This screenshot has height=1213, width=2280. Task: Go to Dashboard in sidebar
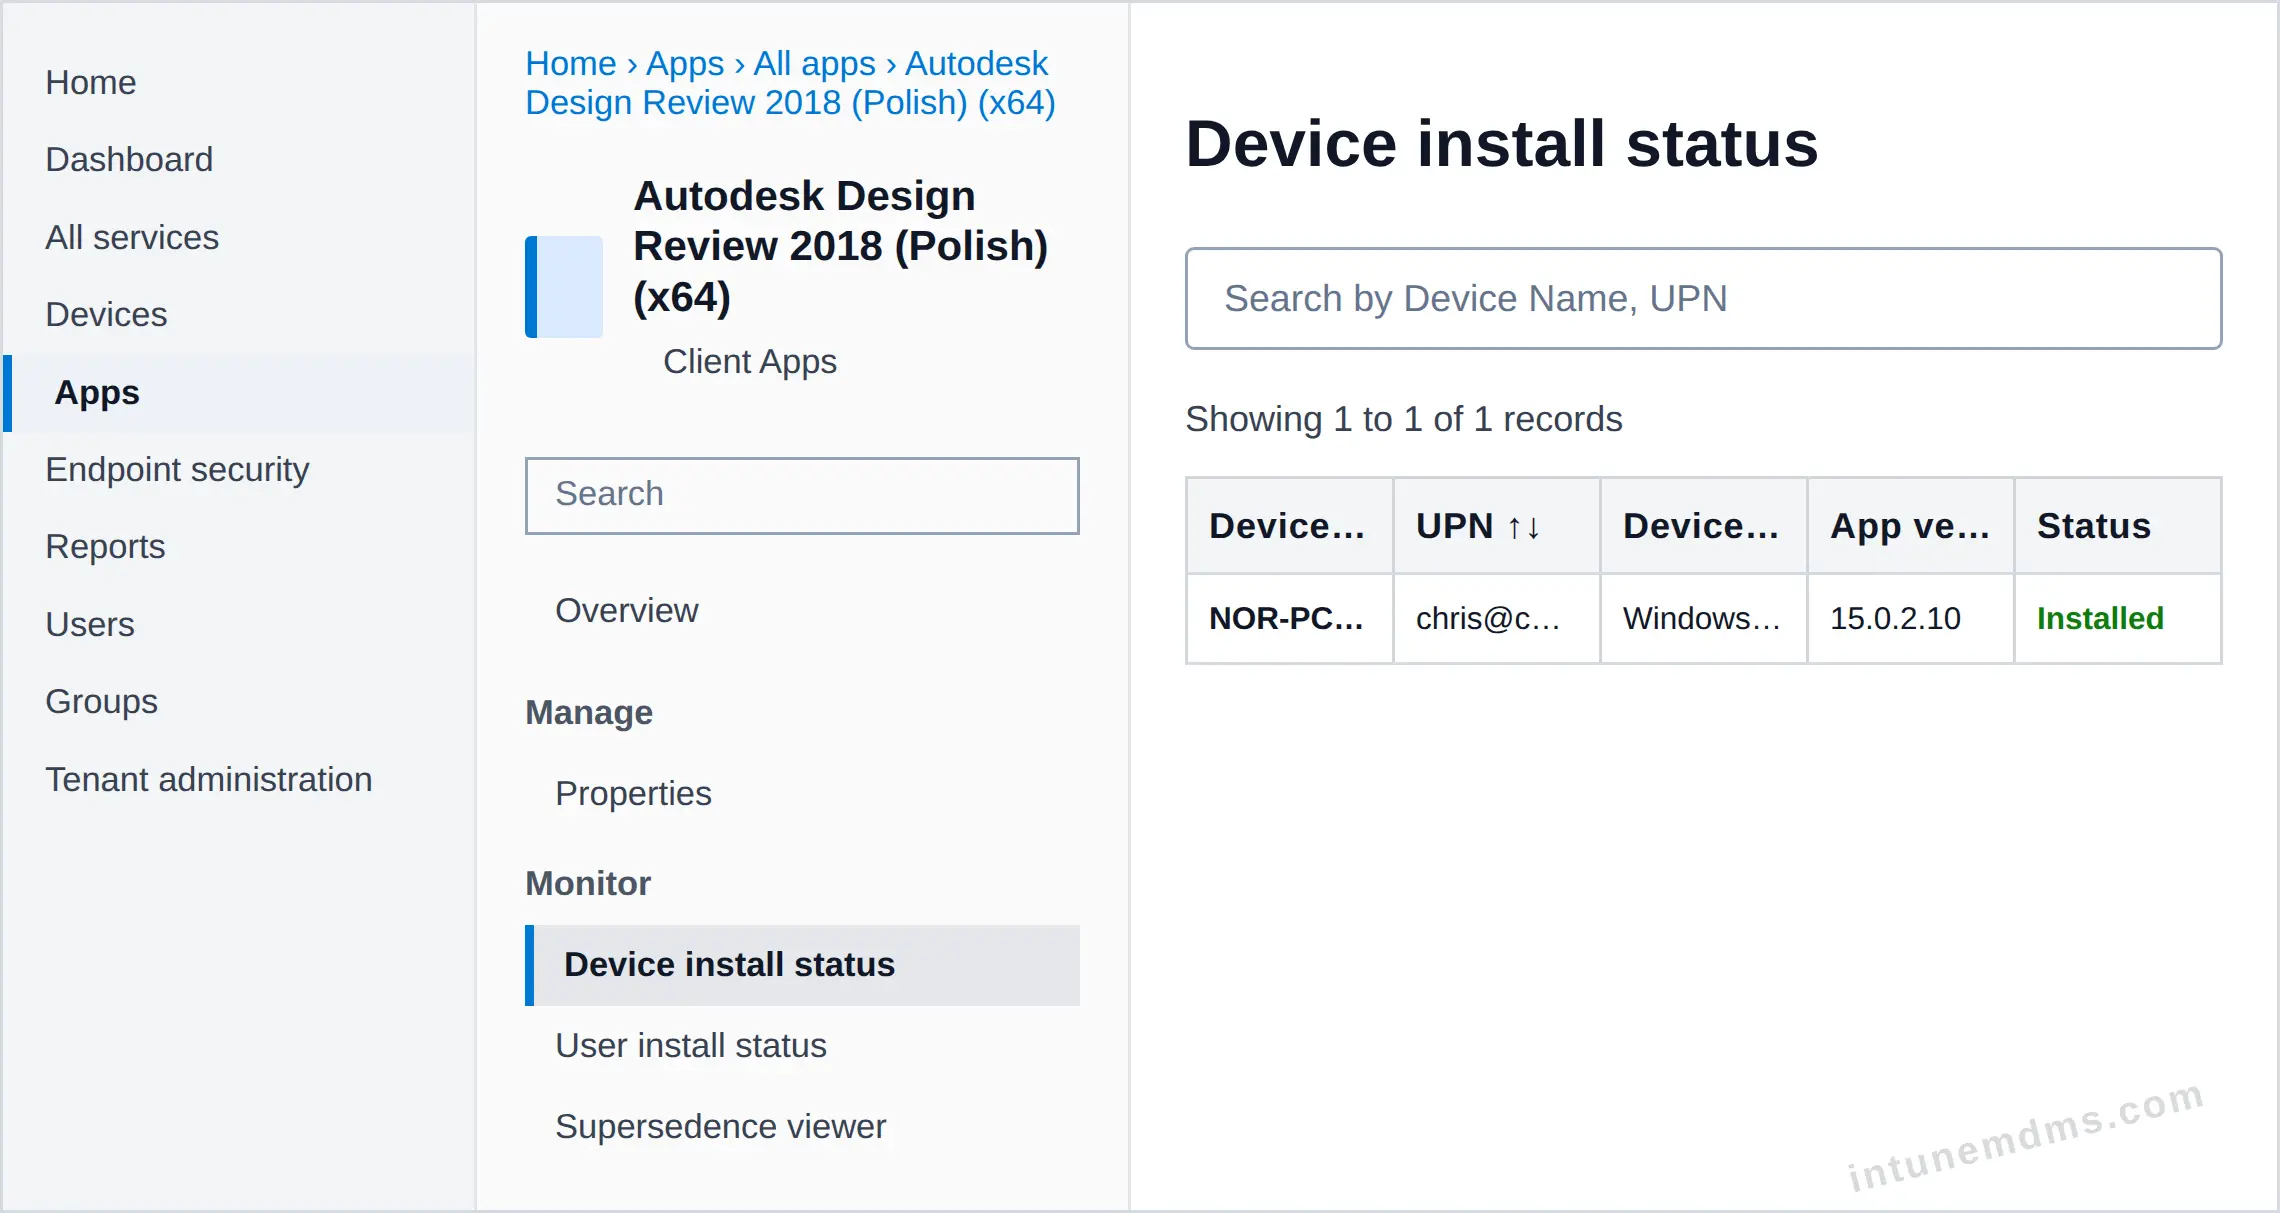129,159
